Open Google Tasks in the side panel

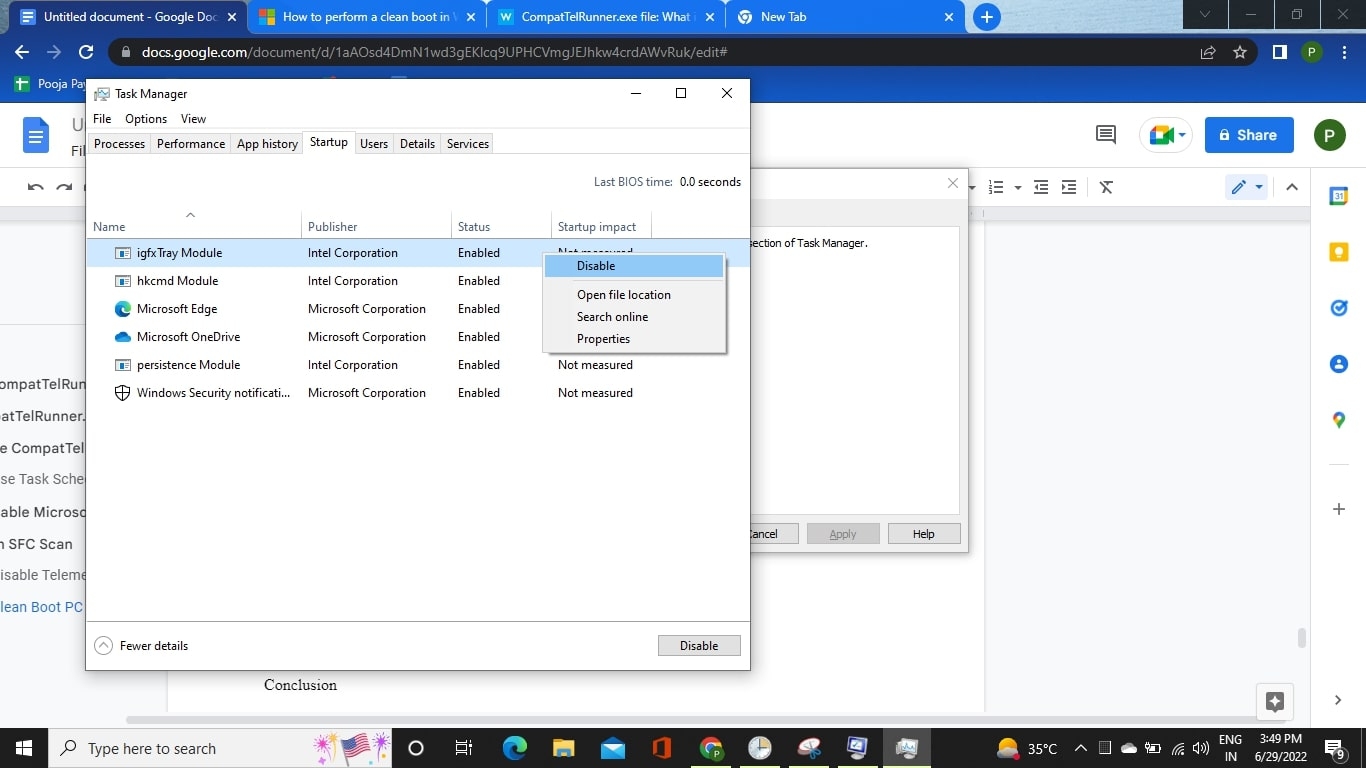coord(1339,308)
